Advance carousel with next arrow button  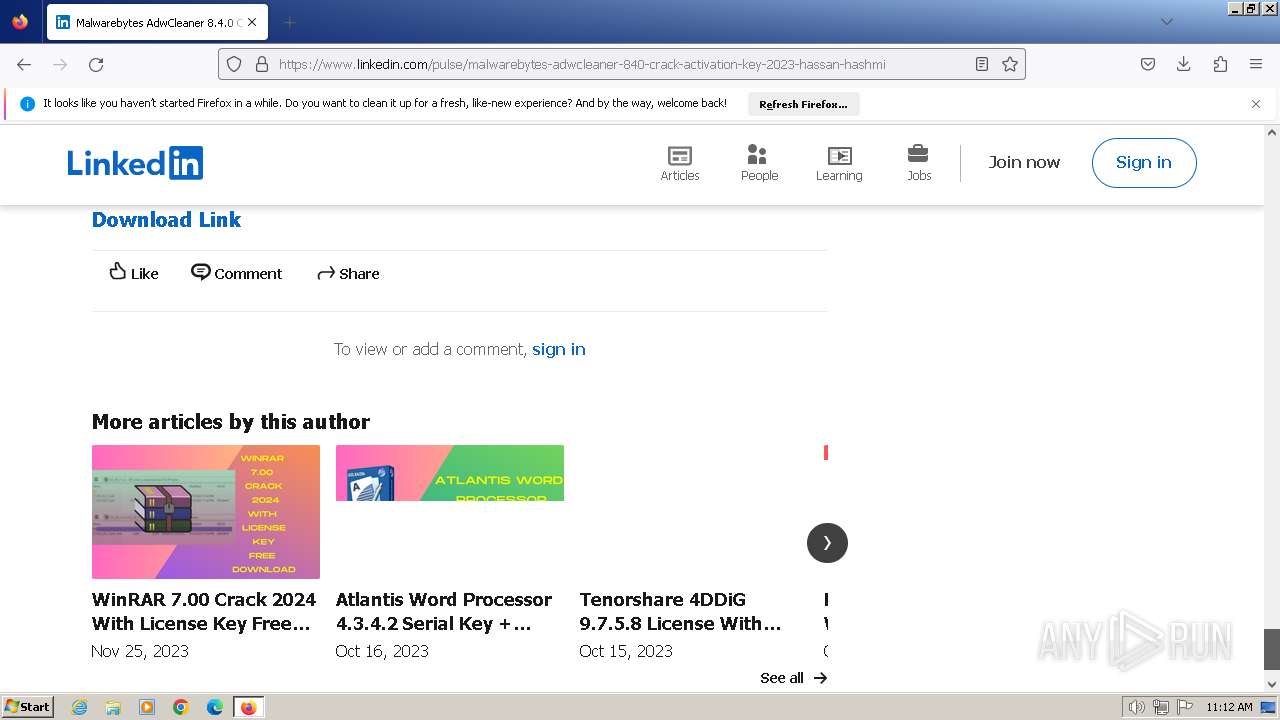pyautogui.click(x=827, y=543)
